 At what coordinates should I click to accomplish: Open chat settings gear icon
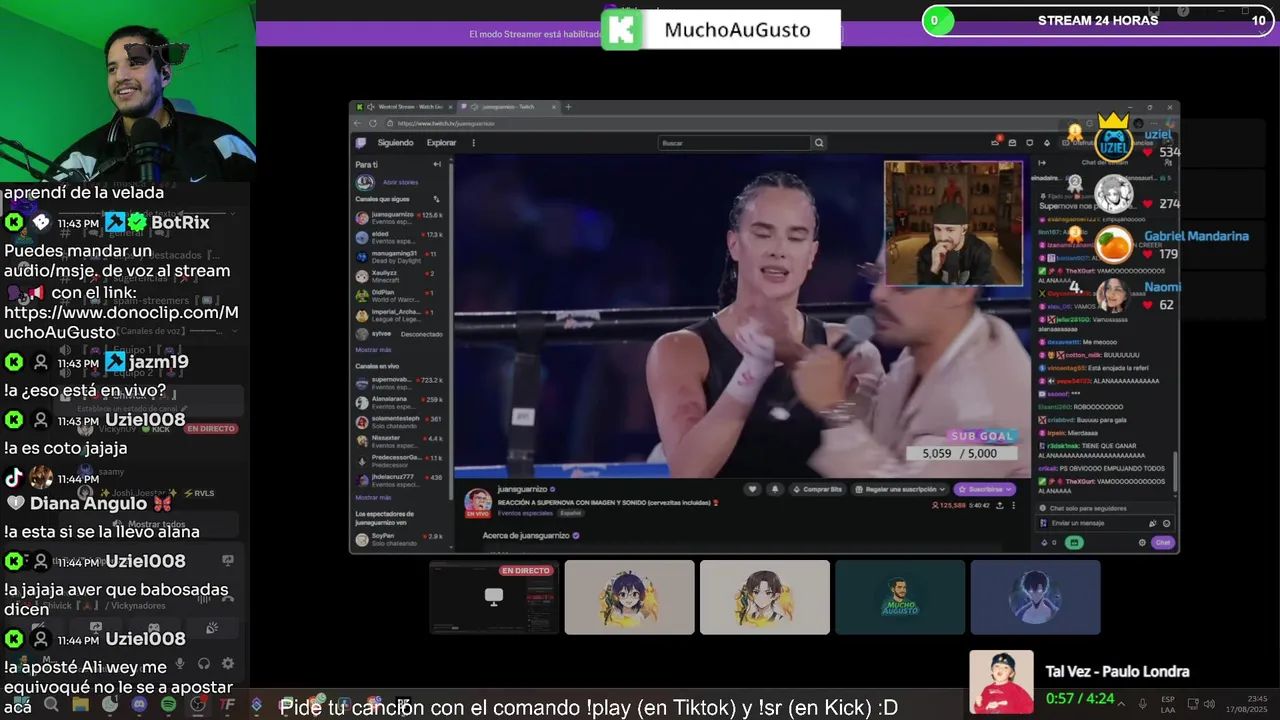point(1142,542)
